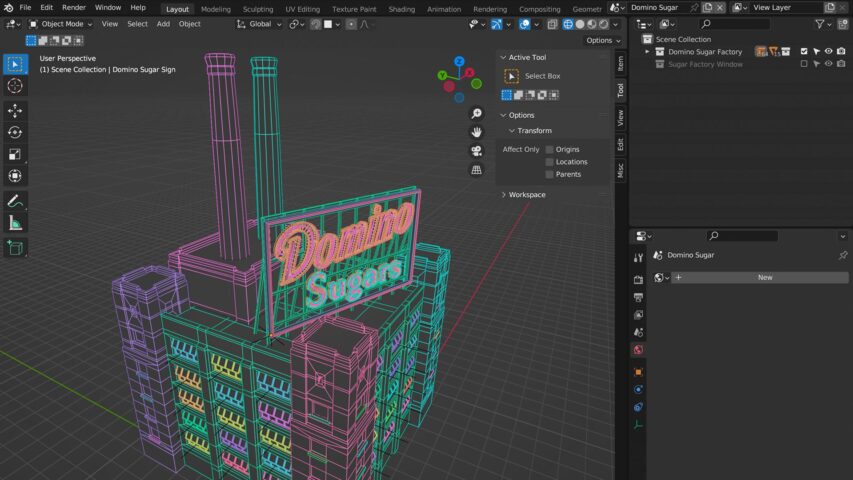The width and height of the screenshot is (853, 480).
Task: Enable the Origins checkbox
Action: [549, 149]
